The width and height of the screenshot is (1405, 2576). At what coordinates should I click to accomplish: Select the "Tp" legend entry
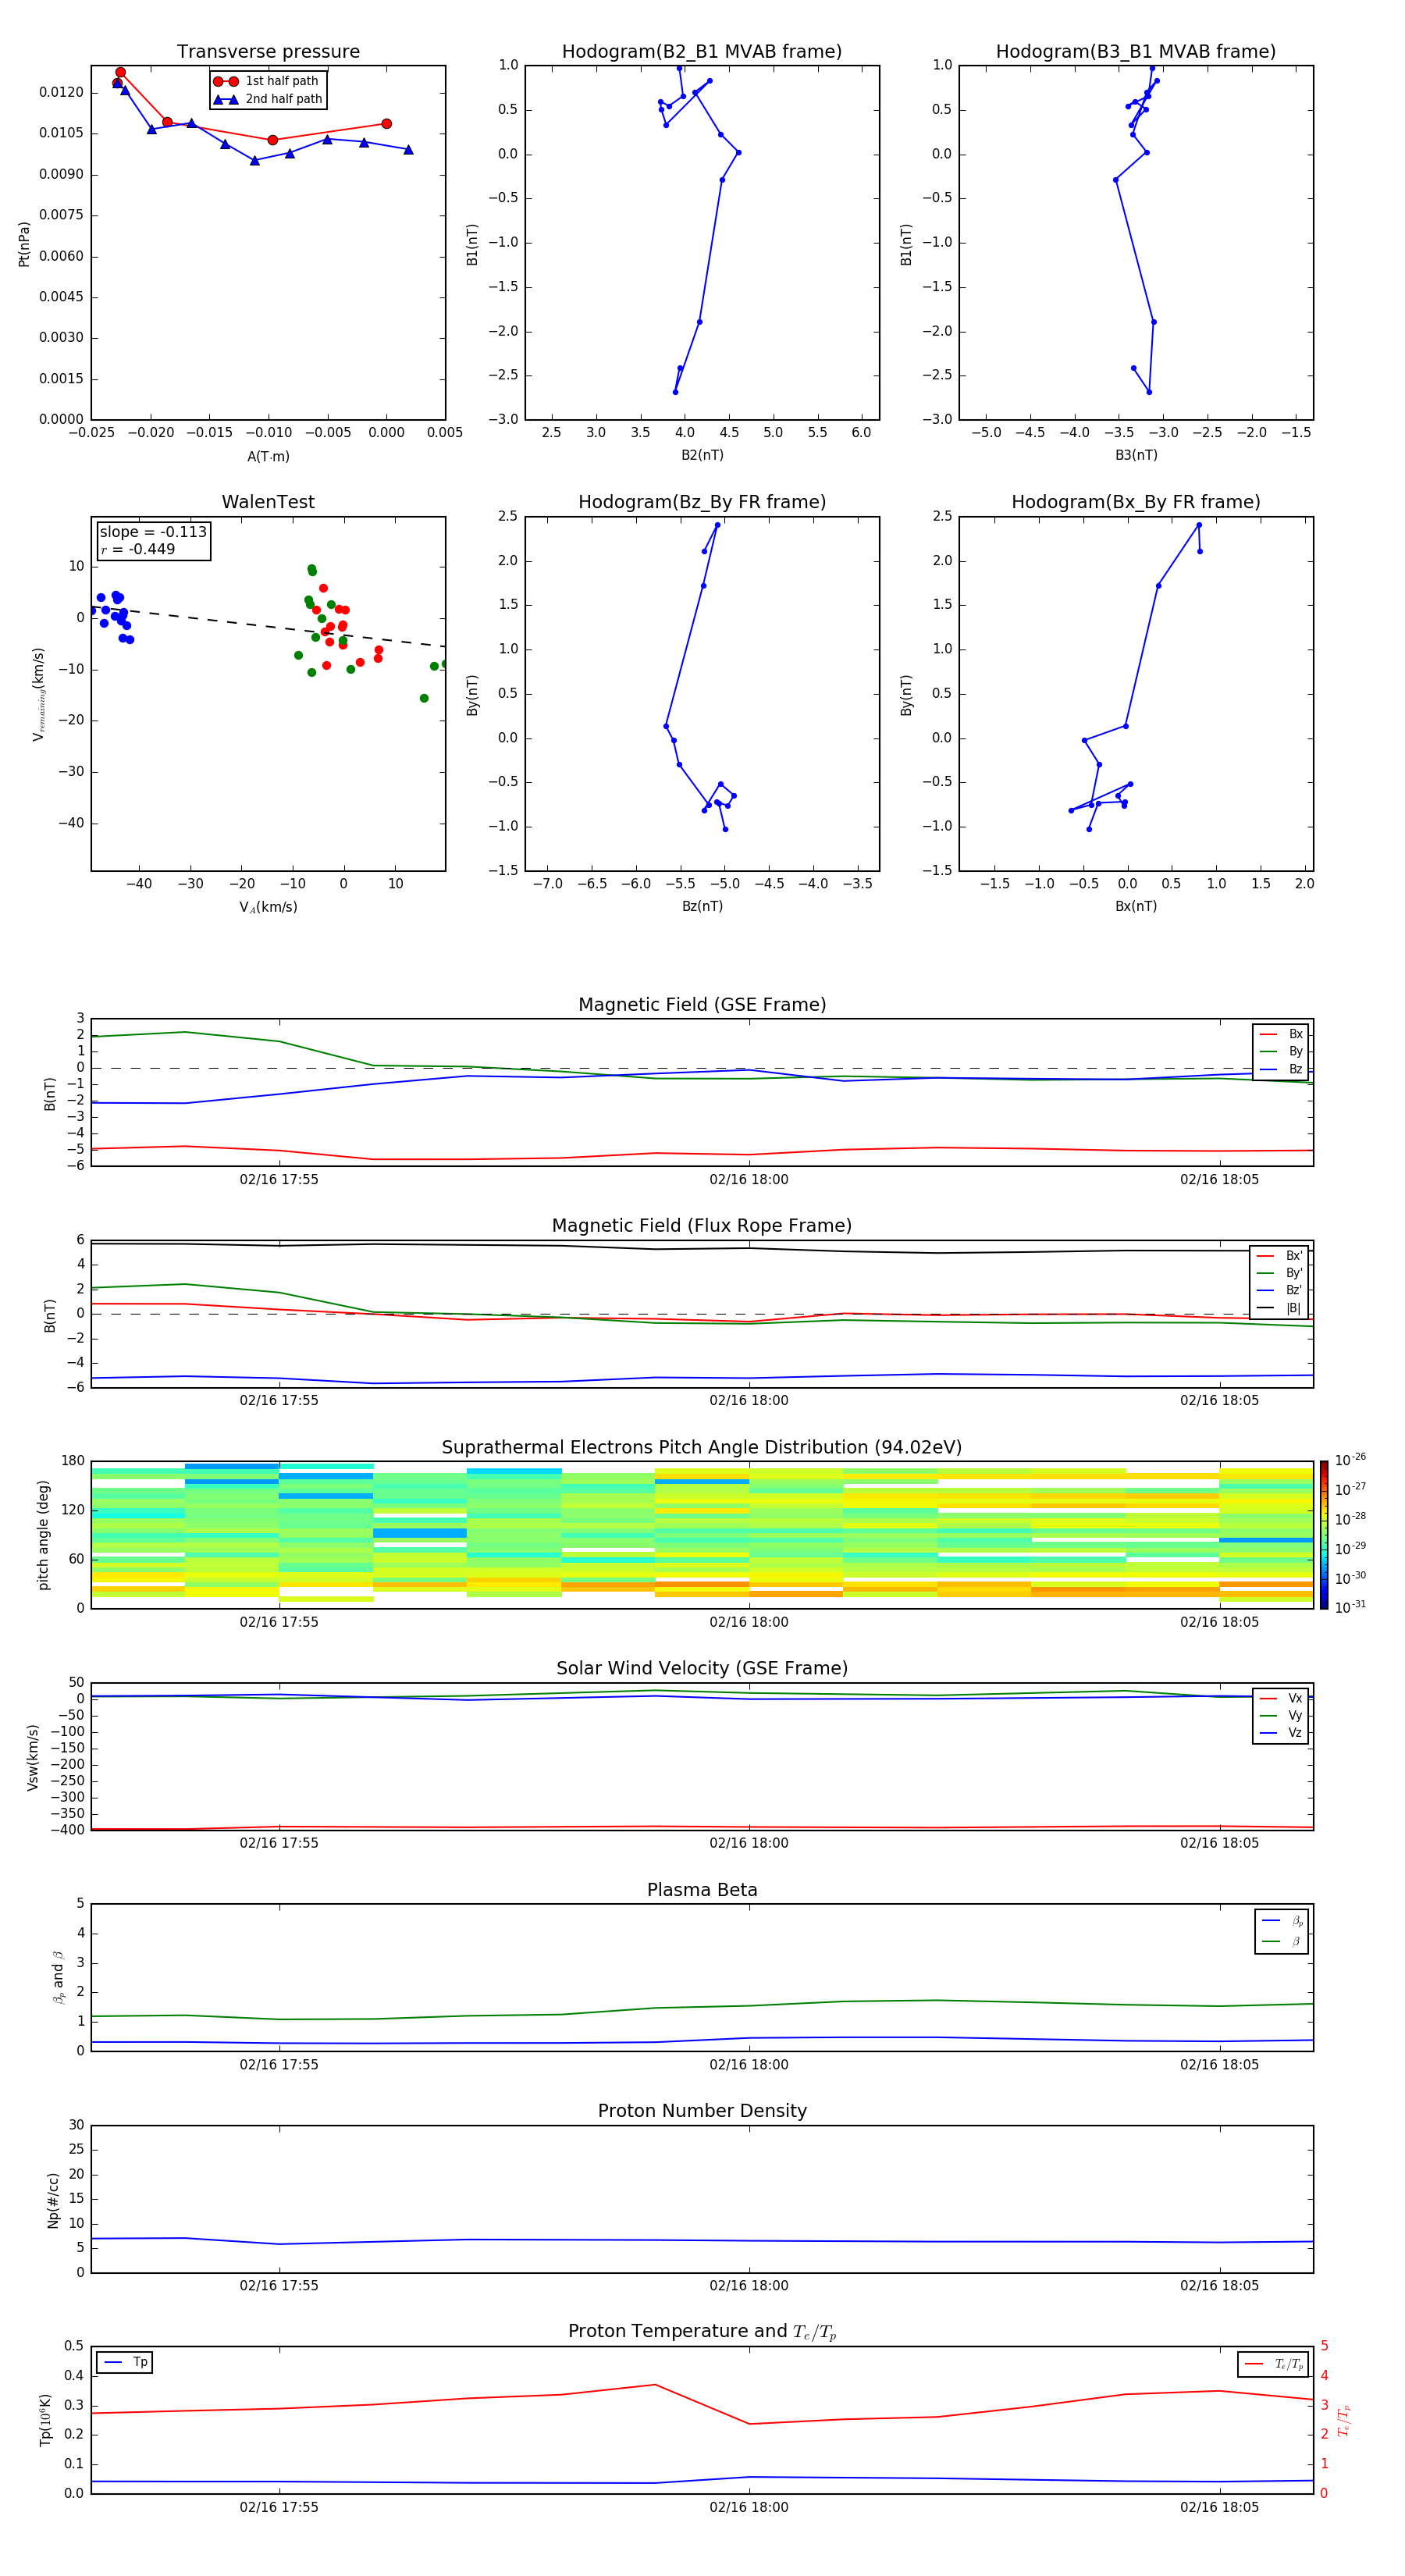[126, 2362]
